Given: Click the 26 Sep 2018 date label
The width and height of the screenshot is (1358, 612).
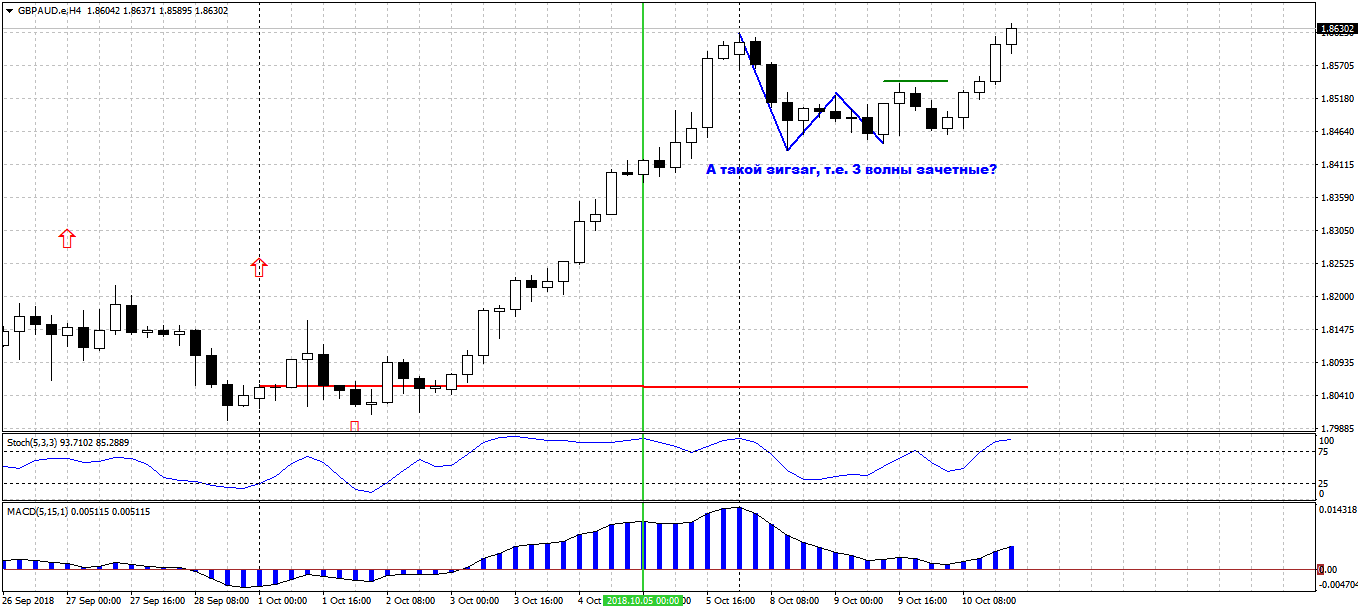Looking at the screenshot, I should click(28, 601).
